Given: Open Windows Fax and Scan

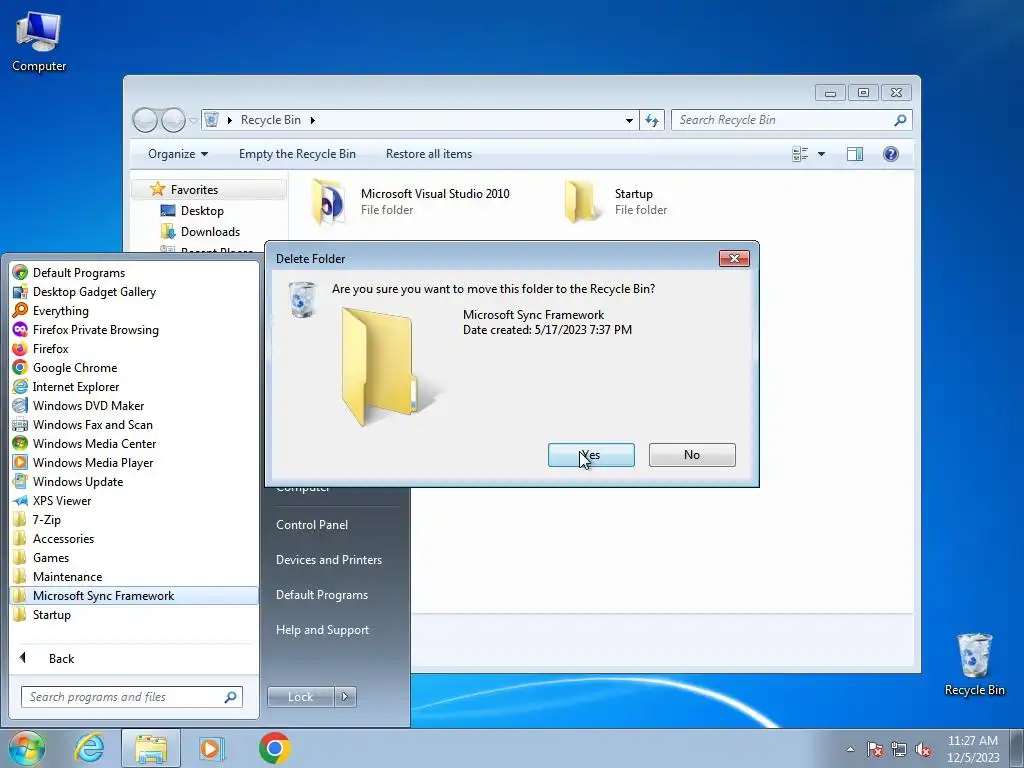Looking at the screenshot, I should [x=134, y=424].
